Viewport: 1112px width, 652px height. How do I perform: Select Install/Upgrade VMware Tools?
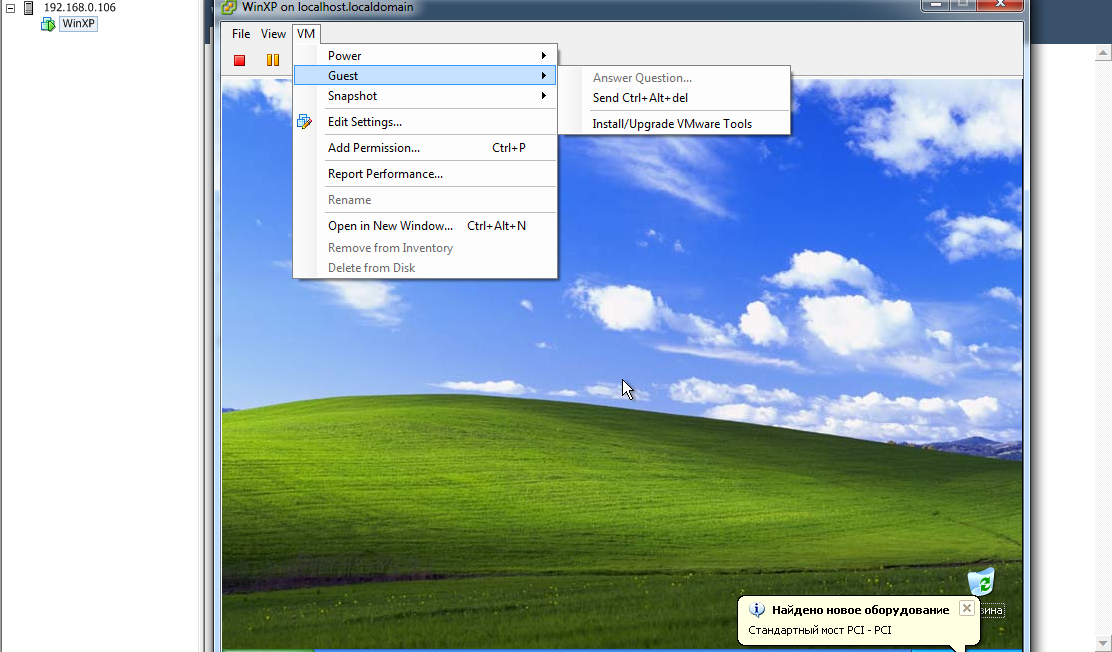(672, 124)
